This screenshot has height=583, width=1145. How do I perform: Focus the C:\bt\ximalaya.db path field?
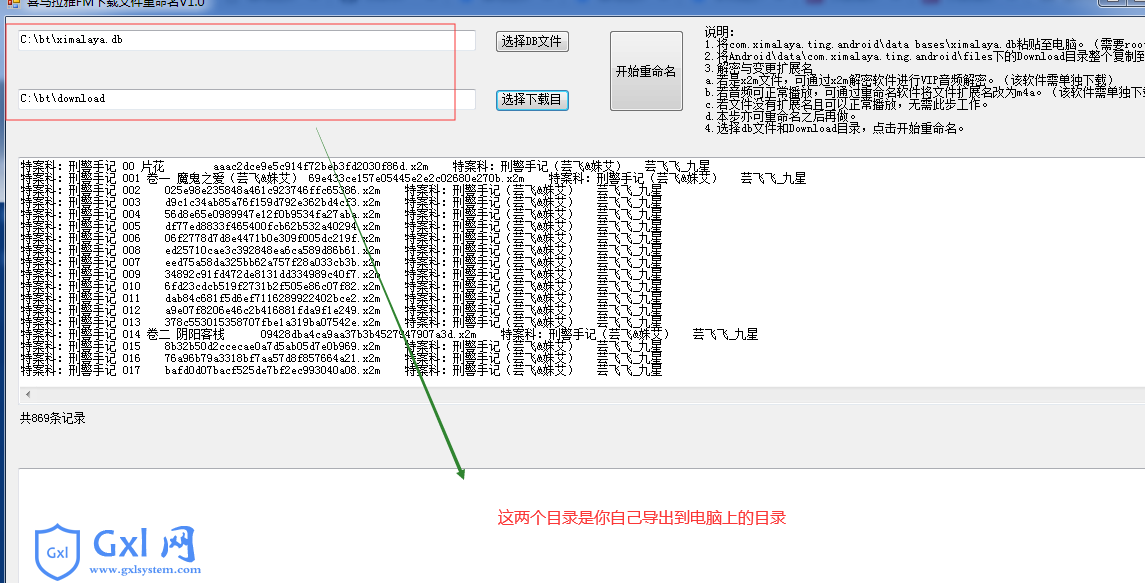pyautogui.click(x=247, y=40)
